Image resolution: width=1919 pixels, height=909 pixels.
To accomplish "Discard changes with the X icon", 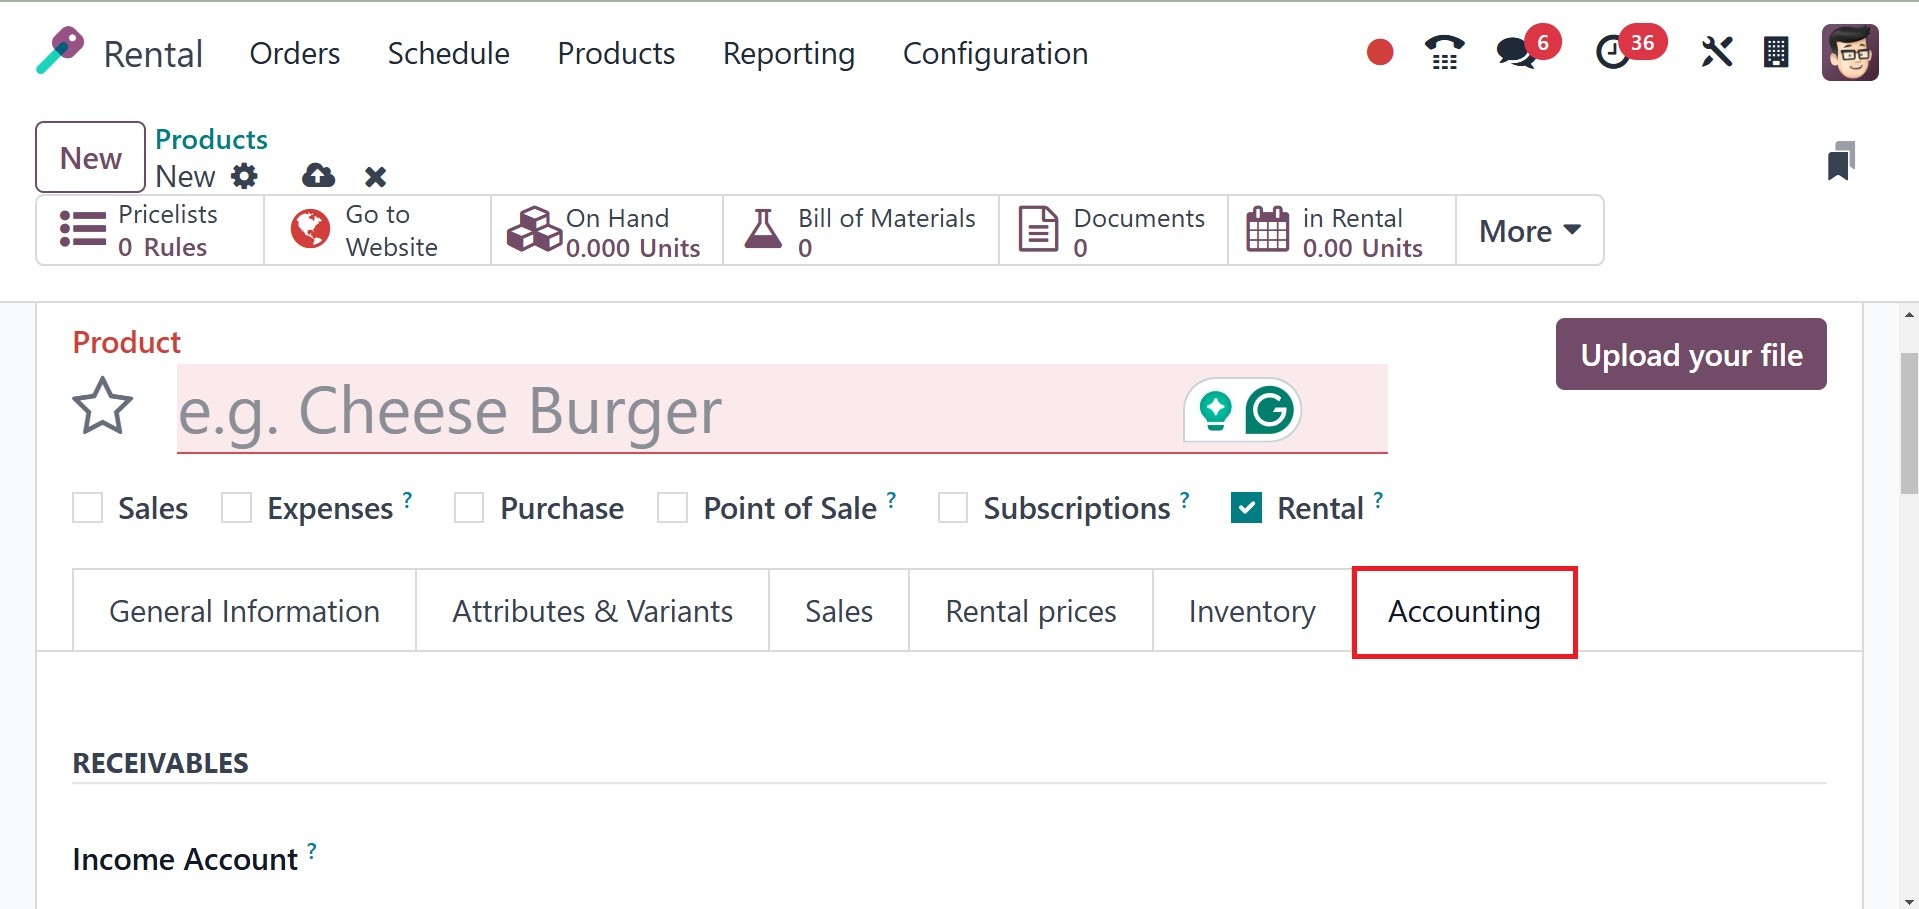I will click(x=375, y=177).
